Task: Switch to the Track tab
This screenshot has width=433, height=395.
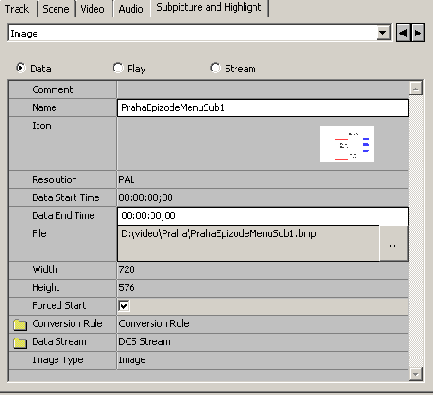Action: [x=17, y=9]
